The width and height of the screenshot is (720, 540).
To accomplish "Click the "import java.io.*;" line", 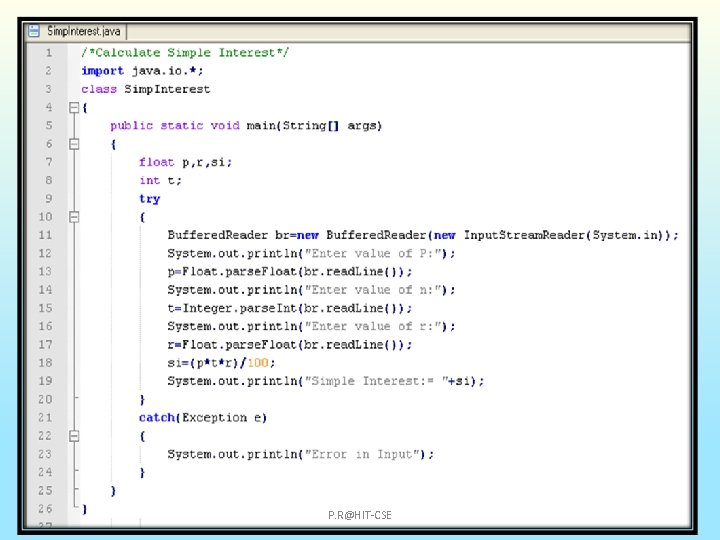I will click(x=142, y=71).
